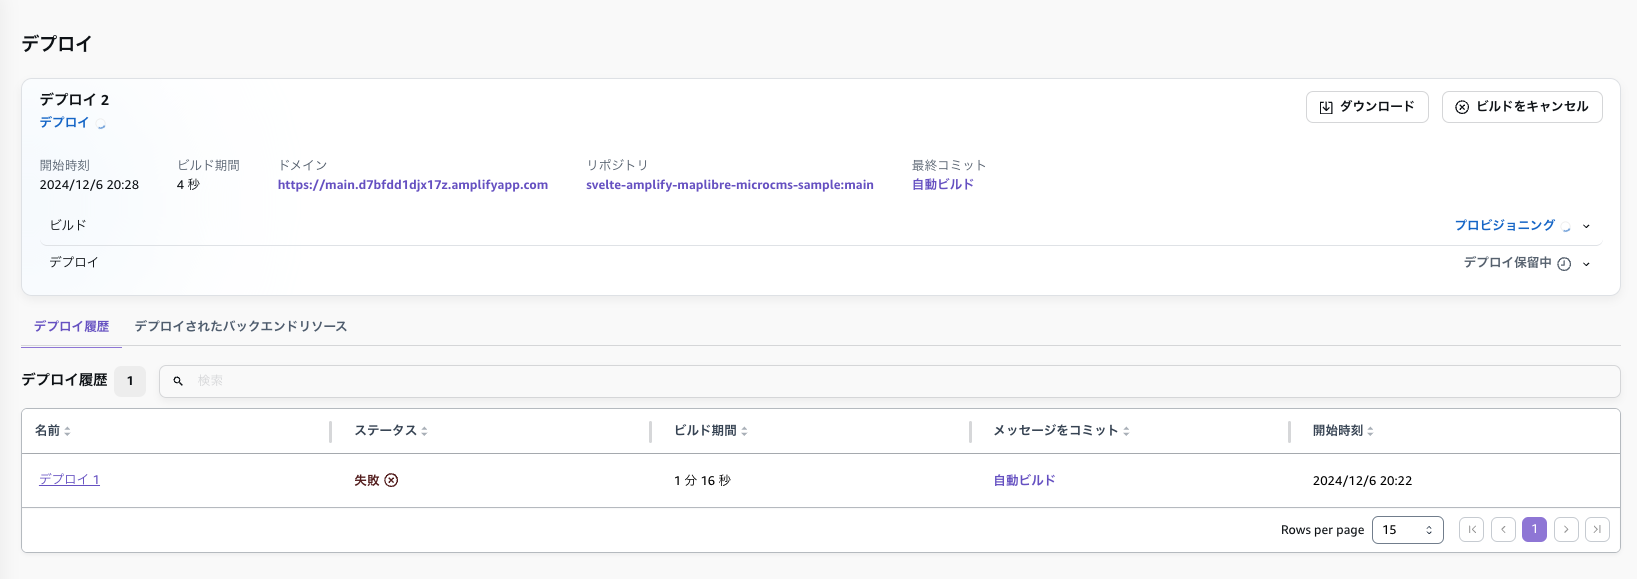Expand the ビルド row chevron
Viewport: 1637px width, 579px height.
coord(1586,226)
